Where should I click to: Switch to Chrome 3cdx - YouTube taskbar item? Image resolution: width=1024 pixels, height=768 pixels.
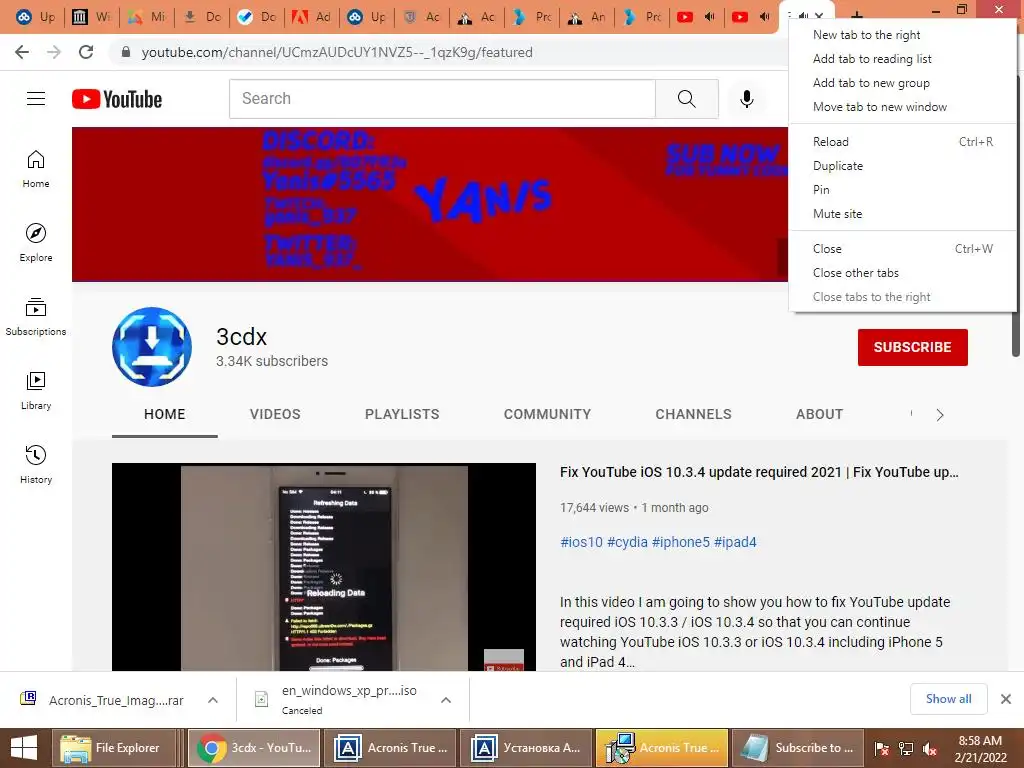point(254,748)
